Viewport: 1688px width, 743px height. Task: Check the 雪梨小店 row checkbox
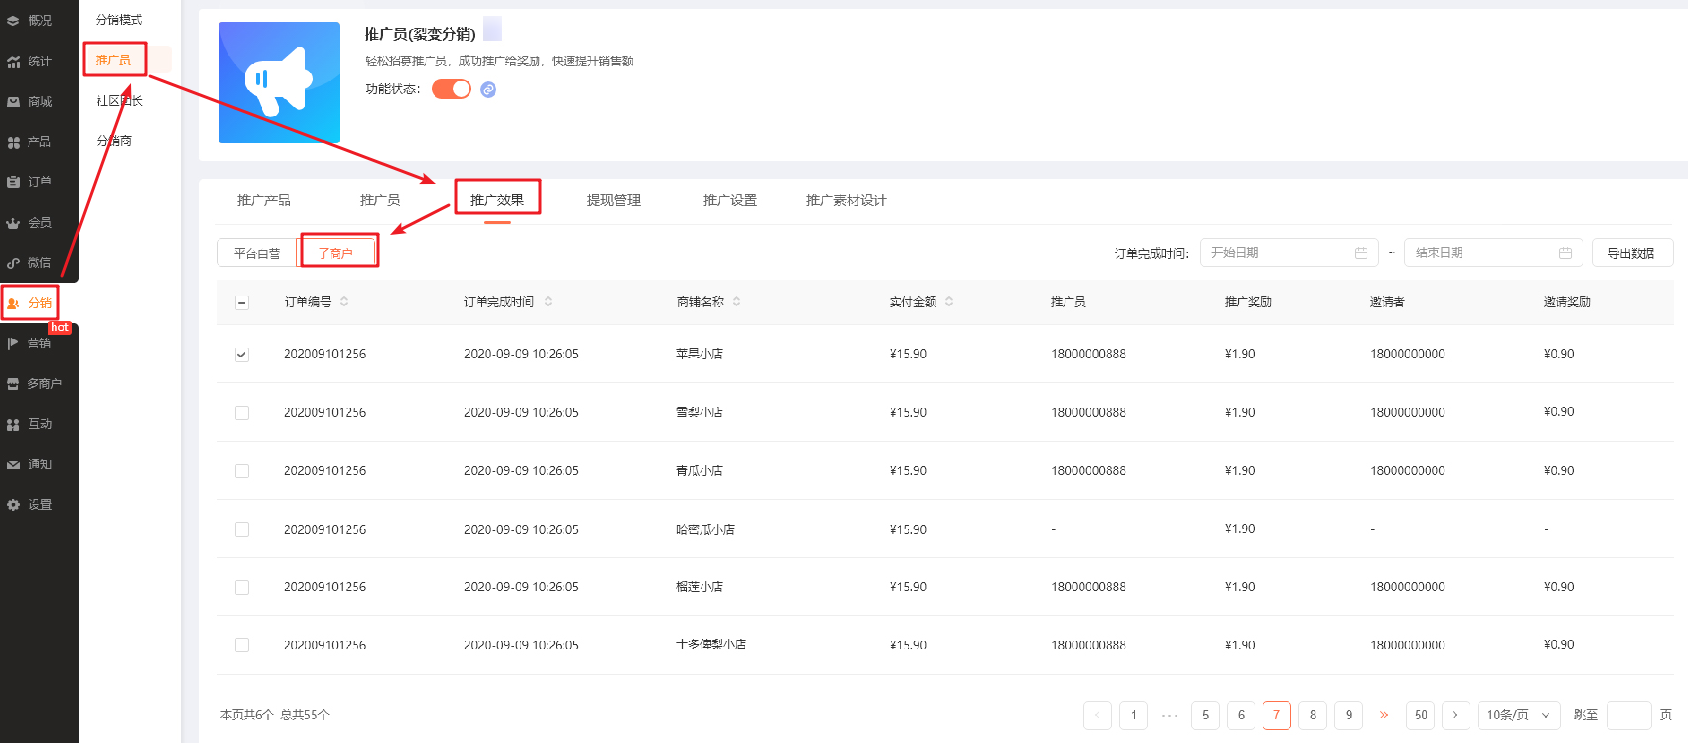(x=242, y=413)
